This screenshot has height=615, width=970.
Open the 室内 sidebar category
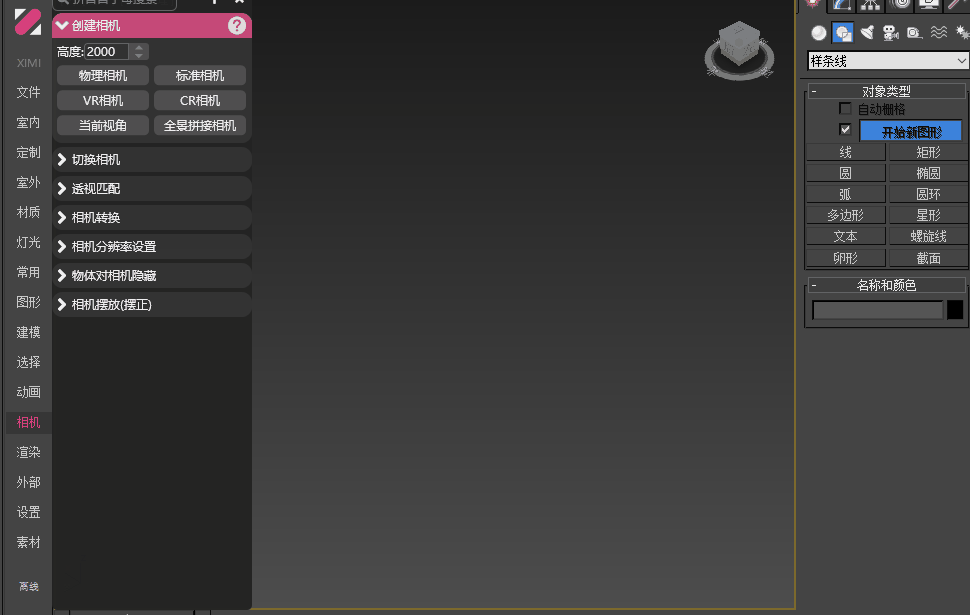[28, 123]
